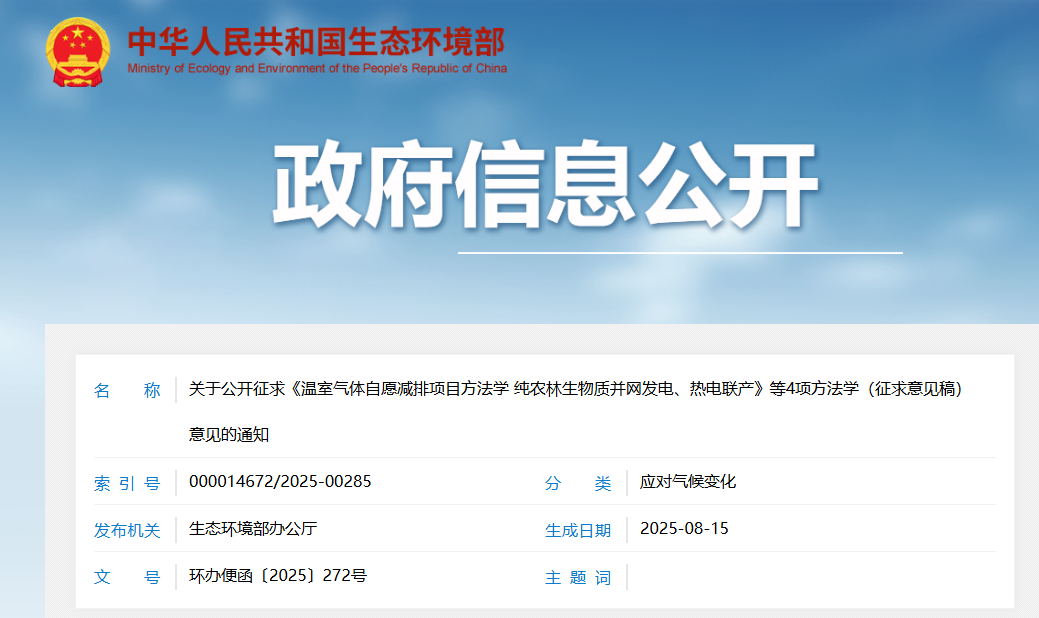Open the notice title about 温室气体自愿减排项目方法学
Image resolution: width=1039 pixels, height=618 pixels.
[575, 390]
